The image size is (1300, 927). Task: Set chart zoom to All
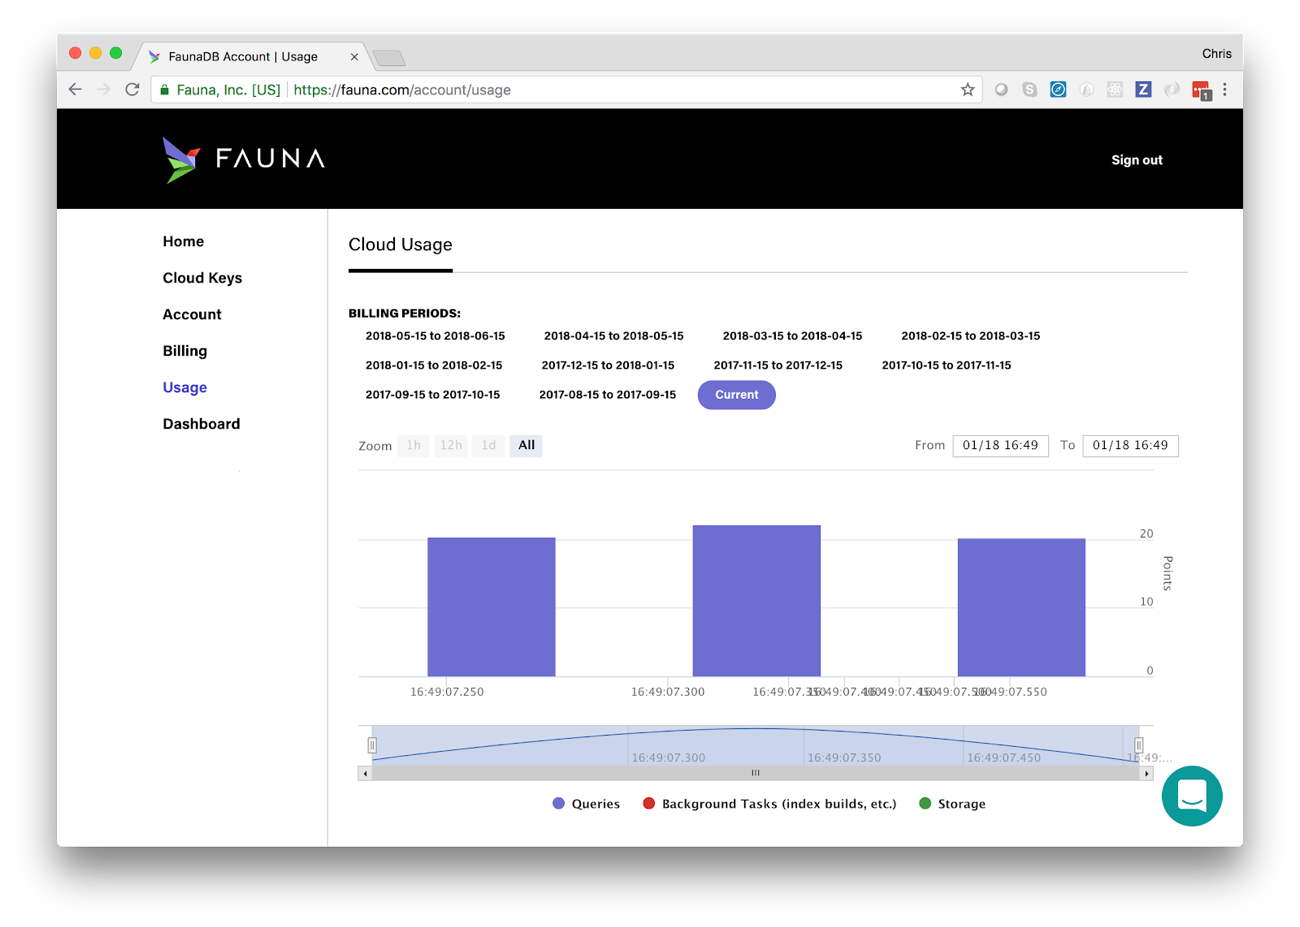[x=526, y=446]
